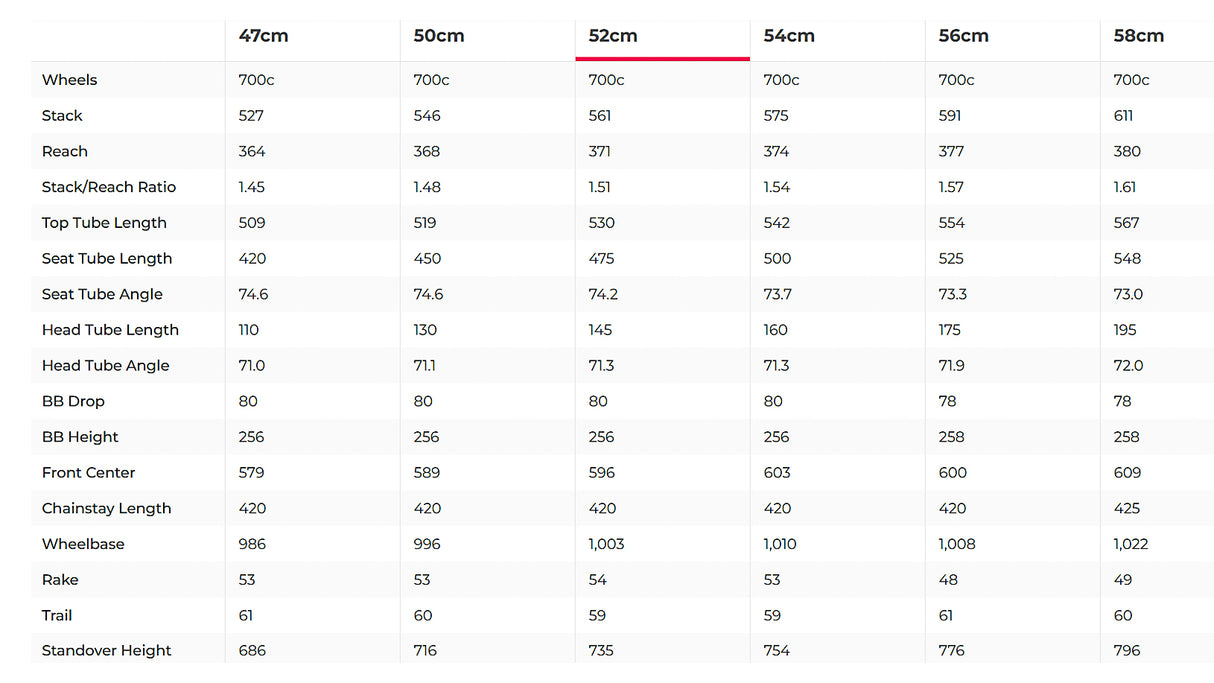The width and height of the screenshot is (1214, 683).
Task: Select the Stack row label
Action: point(62,116)
